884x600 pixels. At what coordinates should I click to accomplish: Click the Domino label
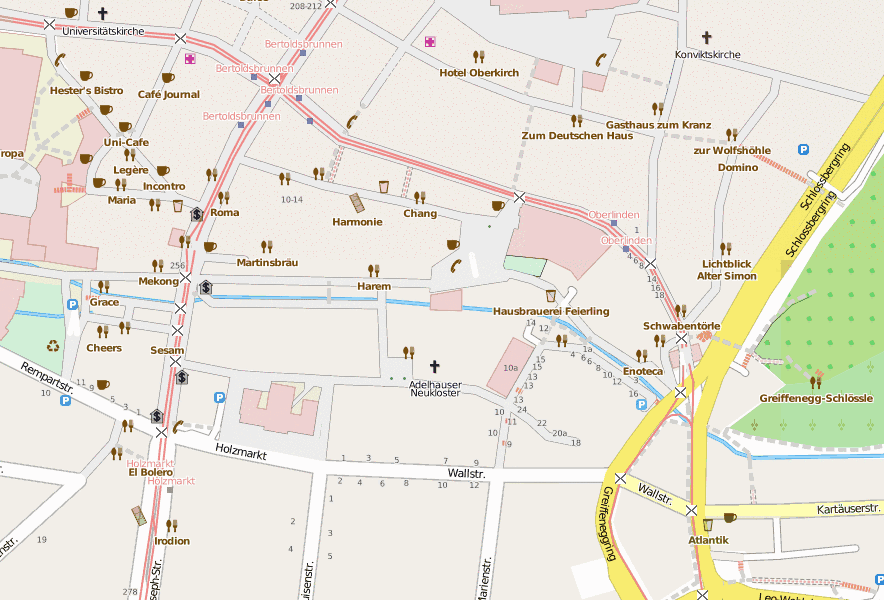tap(738, 167)
